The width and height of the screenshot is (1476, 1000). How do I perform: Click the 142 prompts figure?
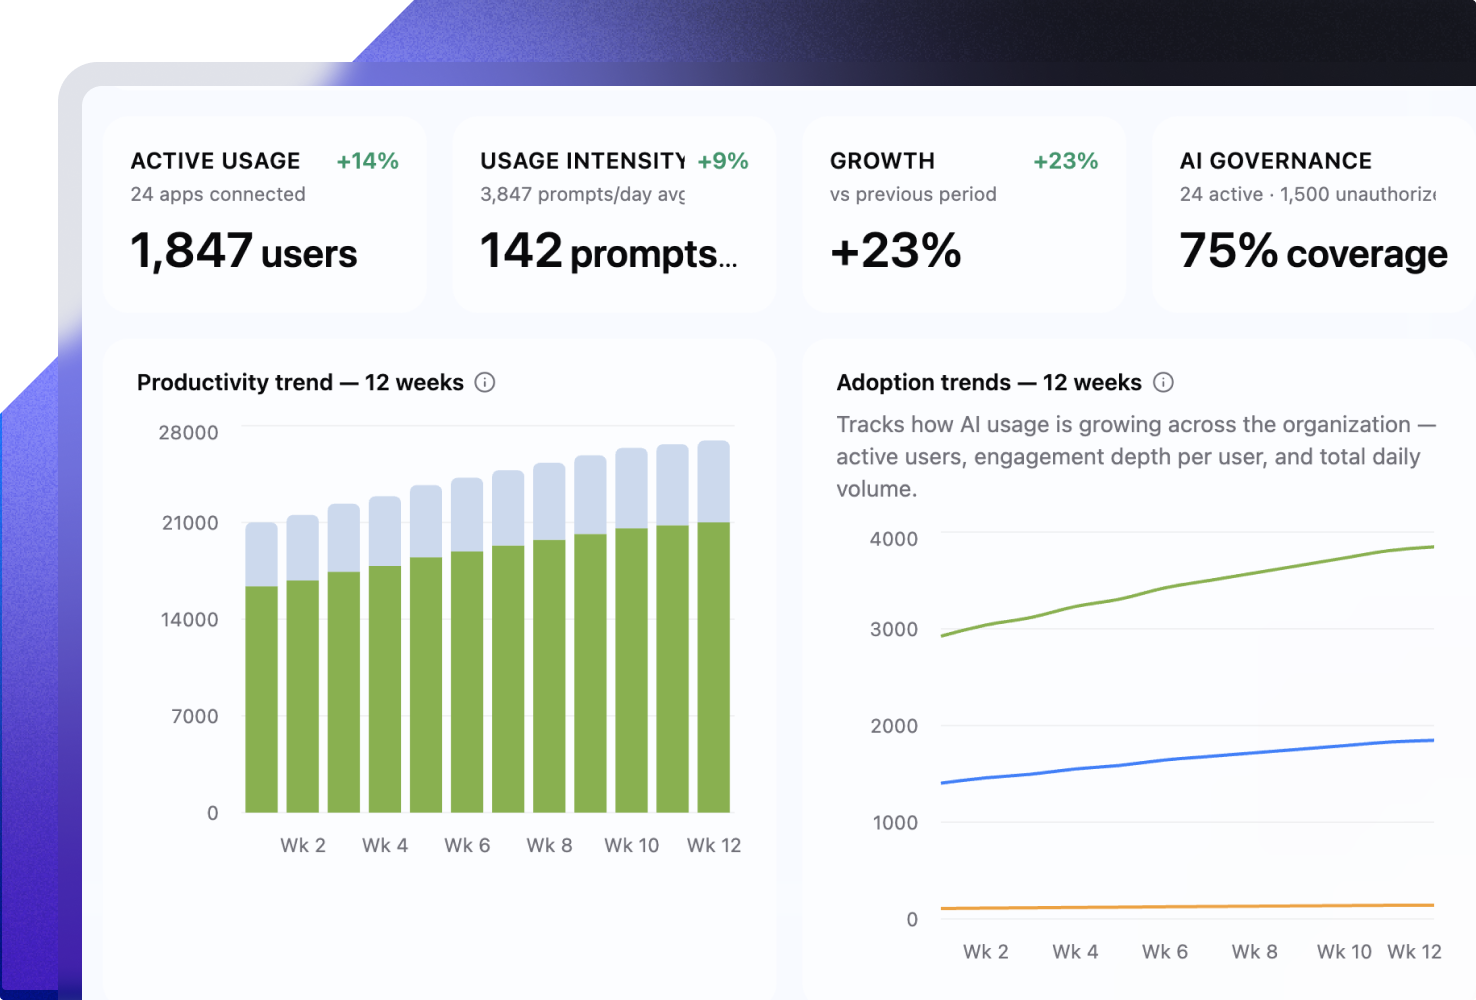pyautogui.click(x=609, y=251)
